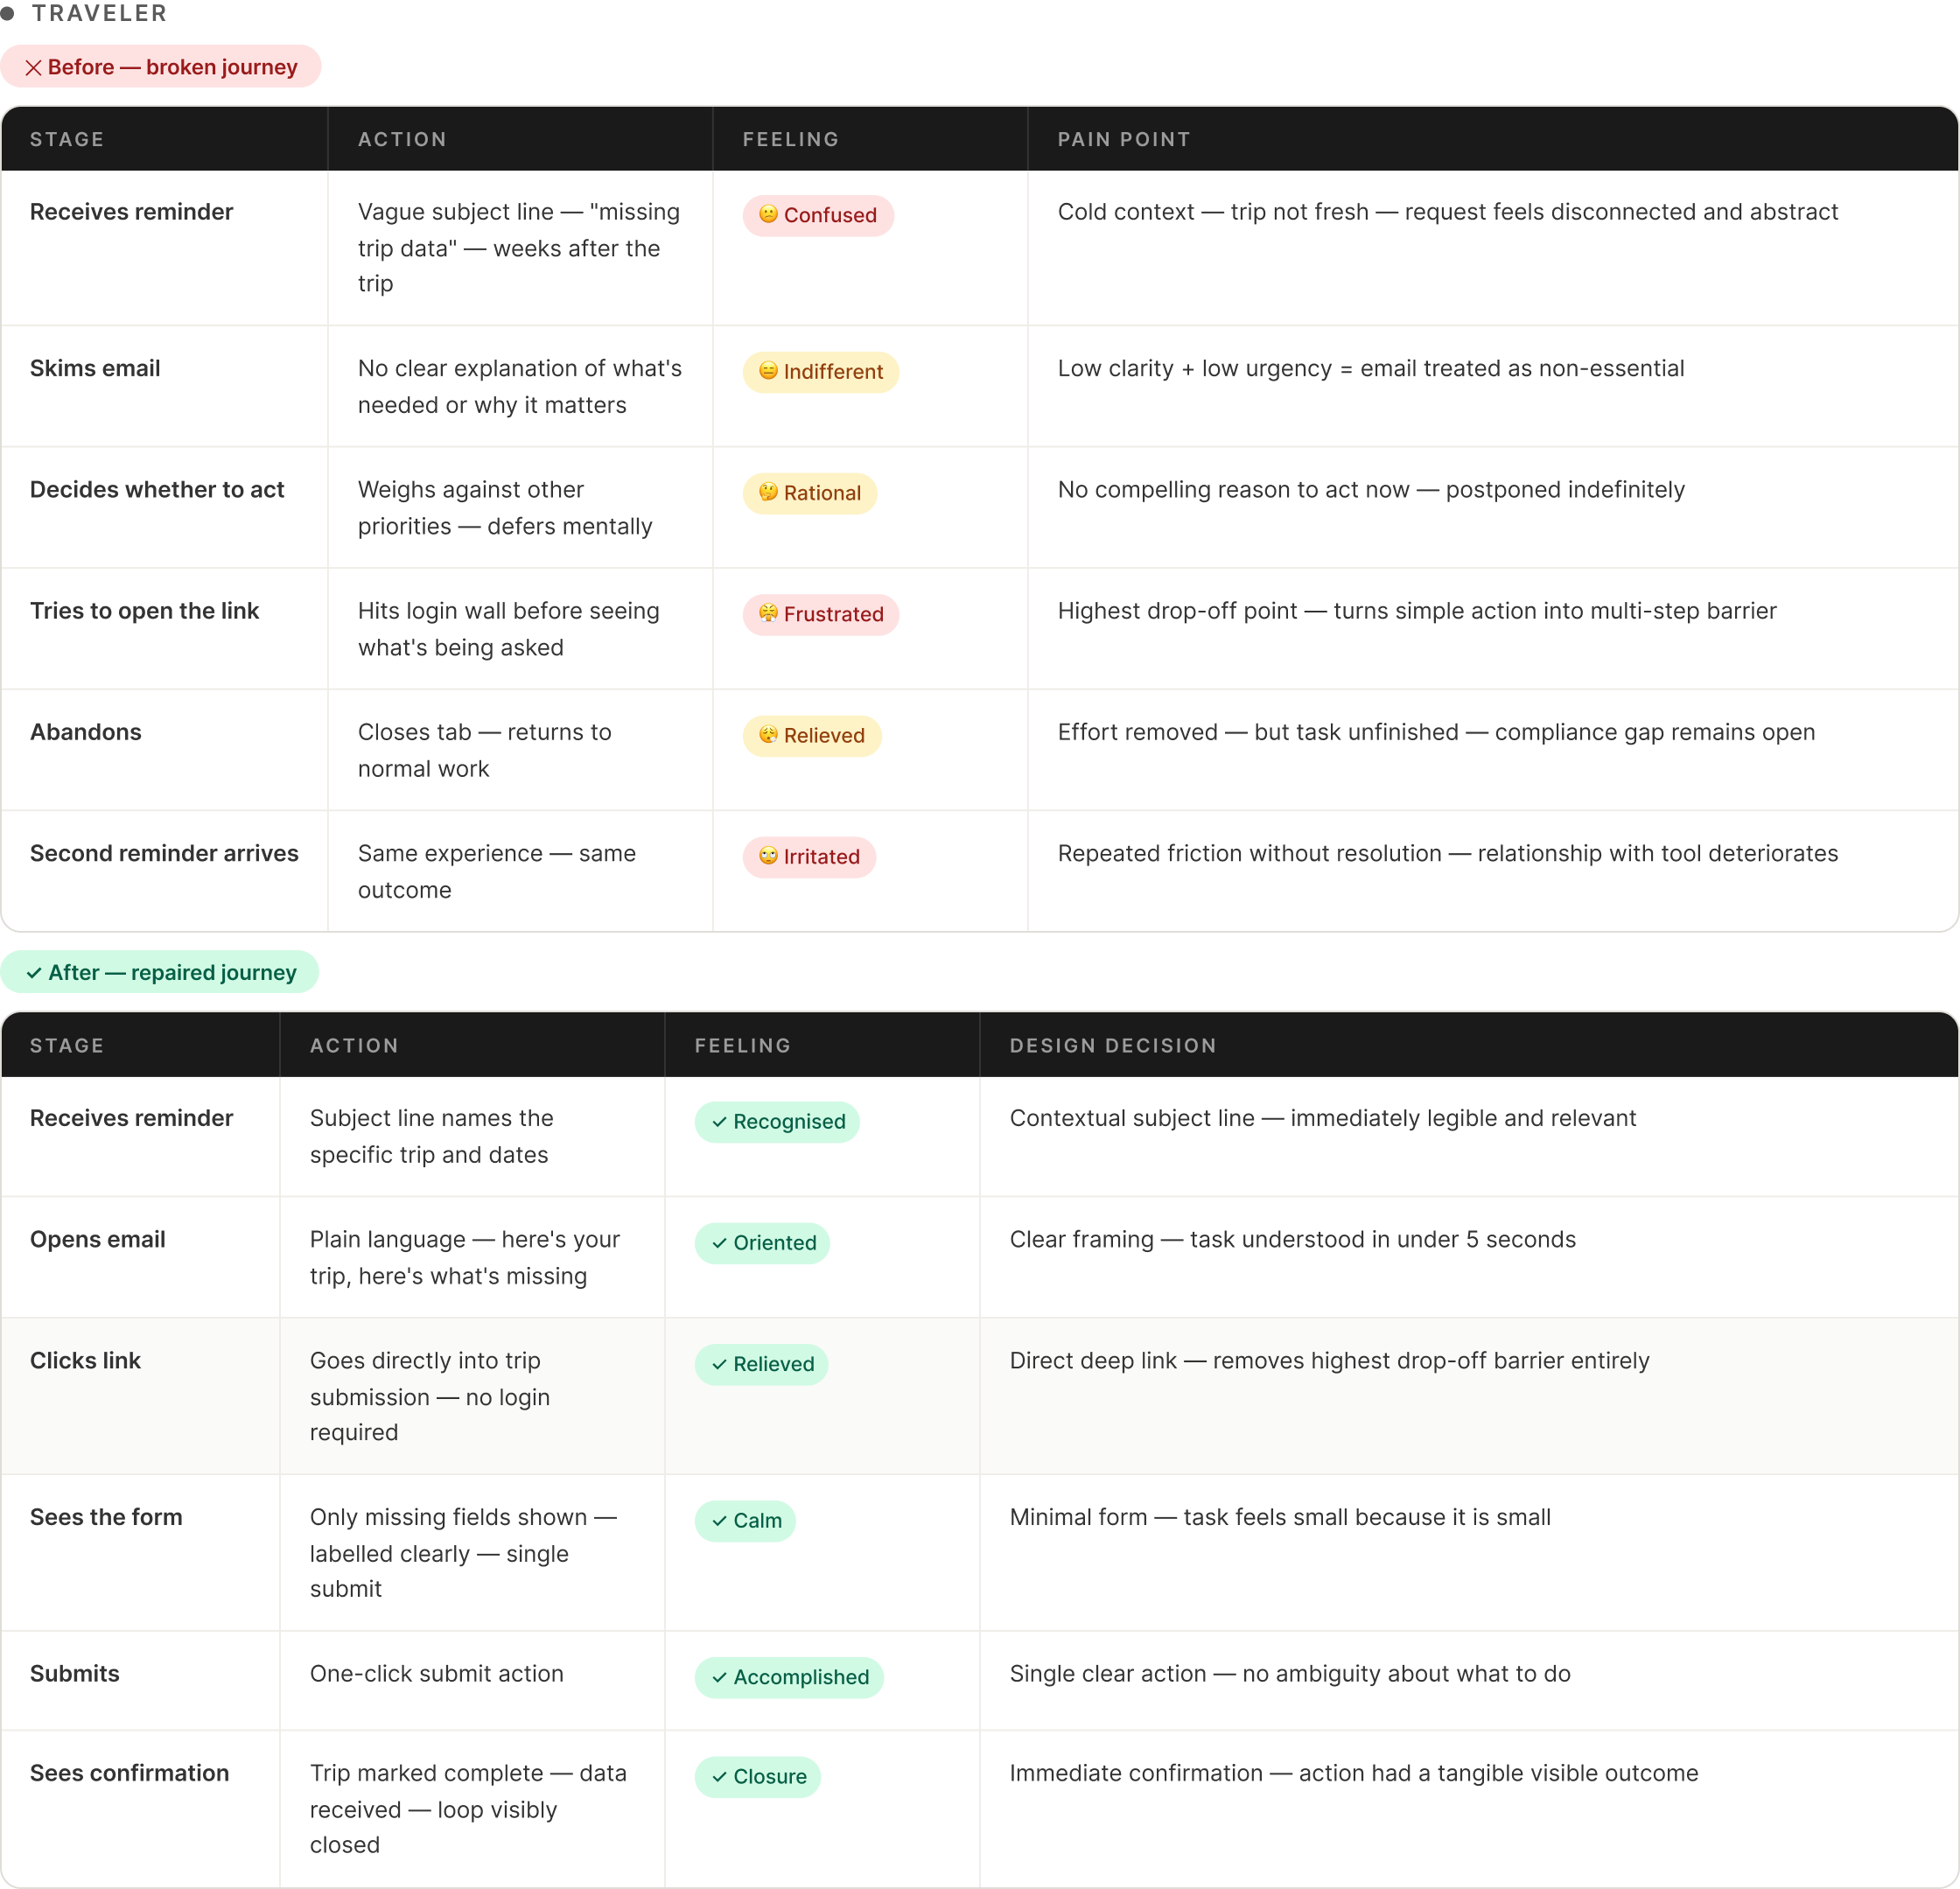1960x1889 pixels.
Task: Click the DESIGN DECISION column header
Action: [1112, 1045]
